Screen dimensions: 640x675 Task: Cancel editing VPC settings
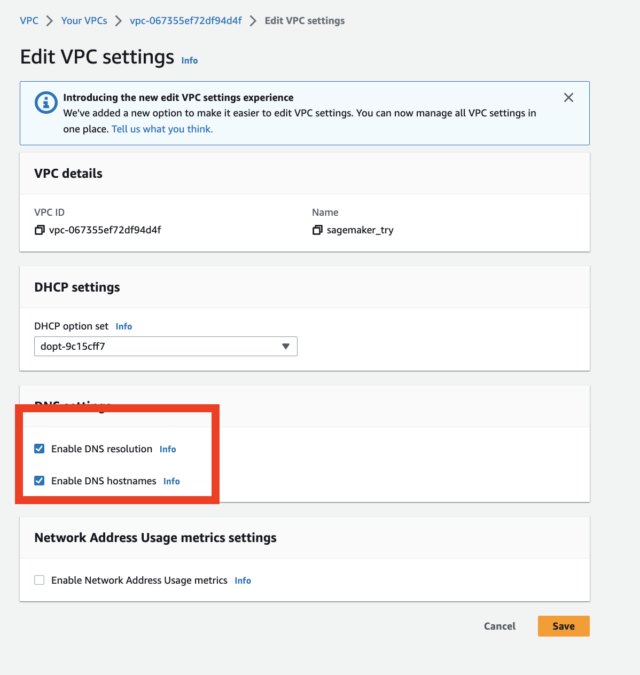pyautogui.click(x=499, y=626)
